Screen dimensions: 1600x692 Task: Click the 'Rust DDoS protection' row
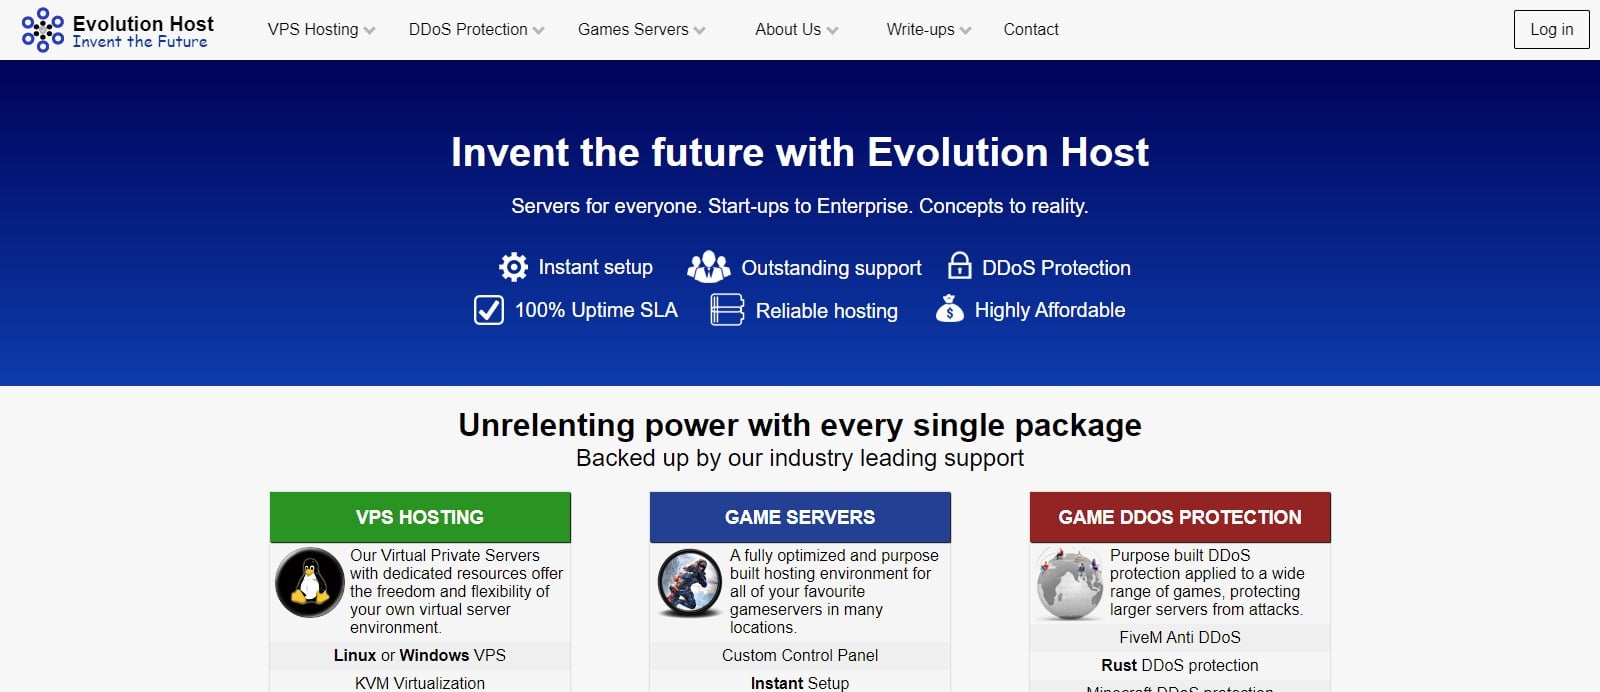pos(1180,665)
